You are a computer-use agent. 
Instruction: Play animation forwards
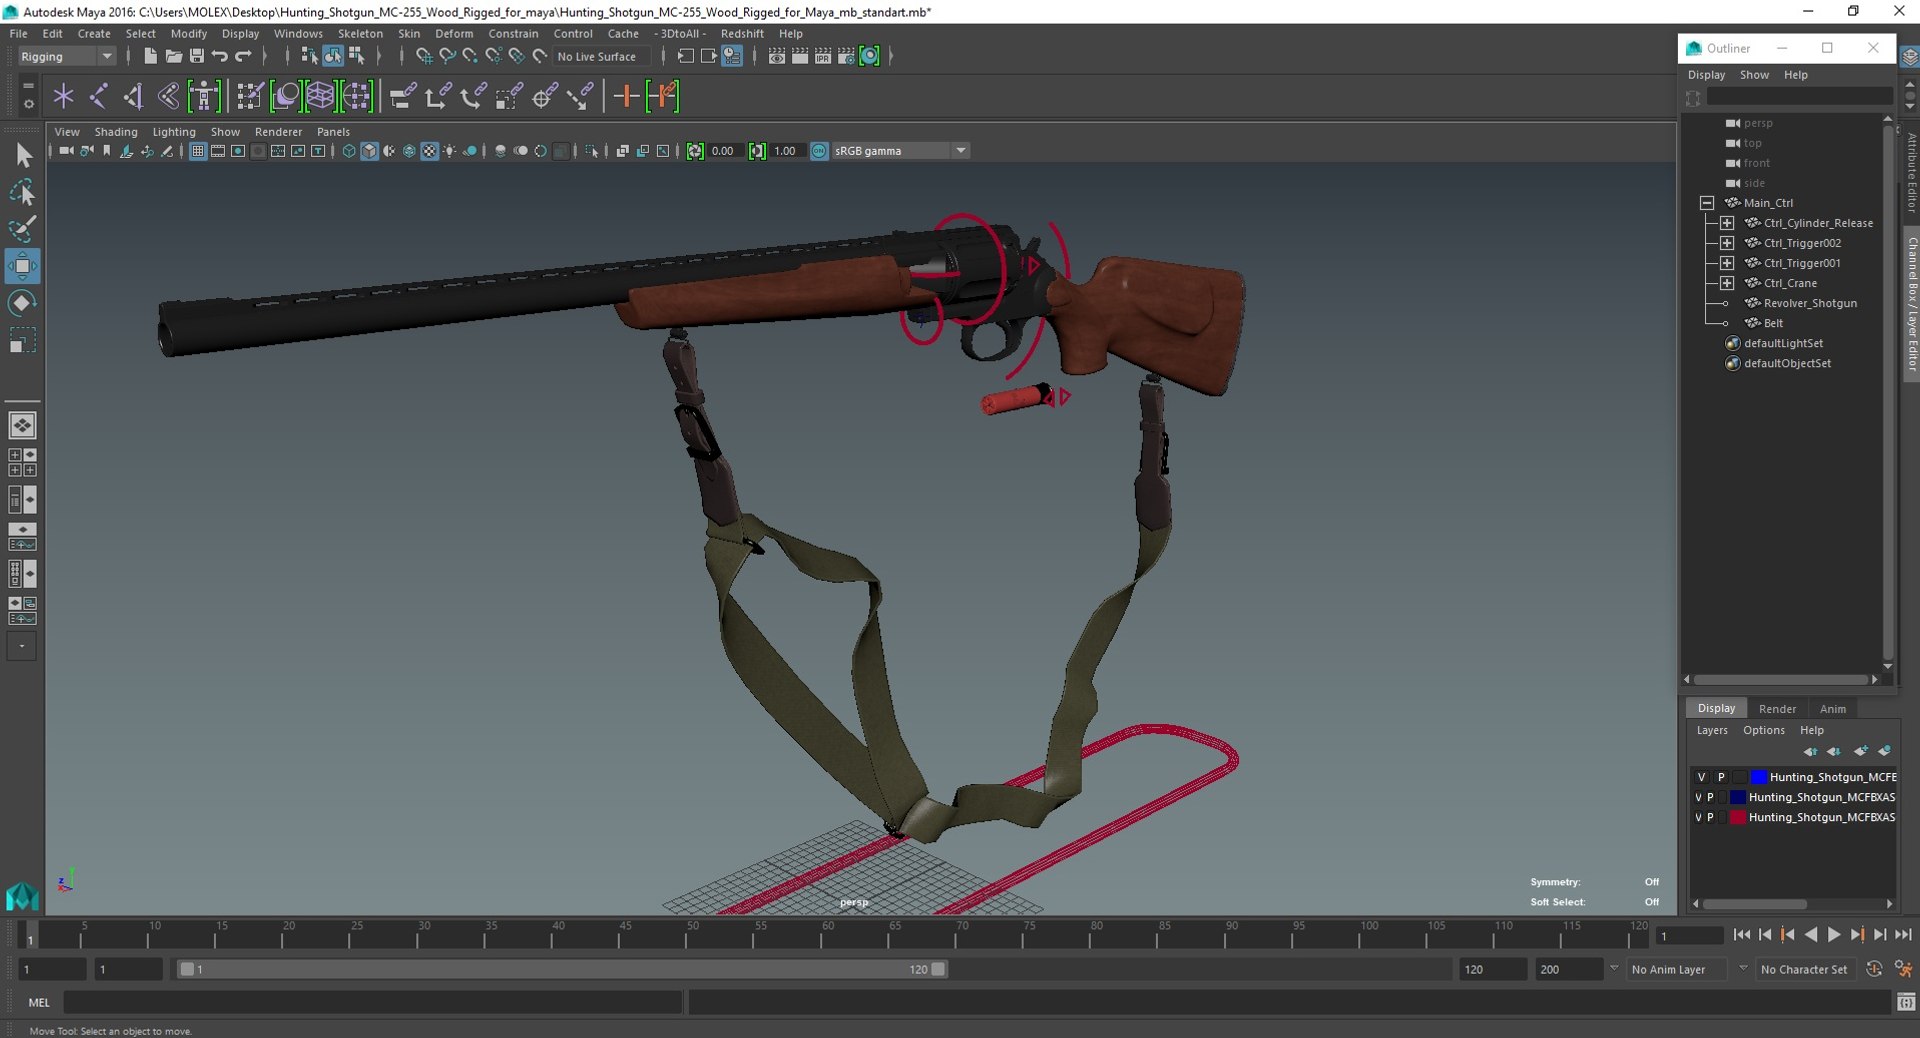tap(1834, 935)
